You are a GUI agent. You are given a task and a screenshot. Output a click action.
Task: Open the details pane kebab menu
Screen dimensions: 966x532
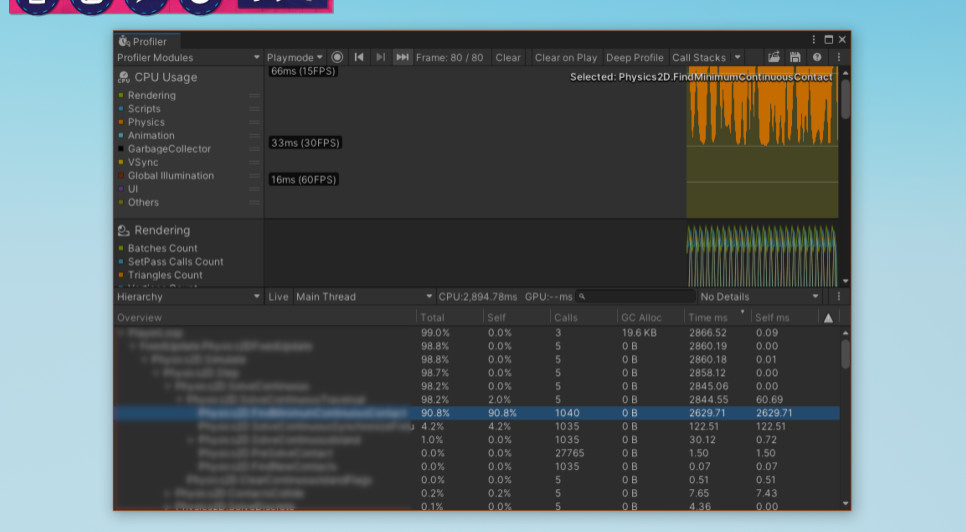click(838, 296)
